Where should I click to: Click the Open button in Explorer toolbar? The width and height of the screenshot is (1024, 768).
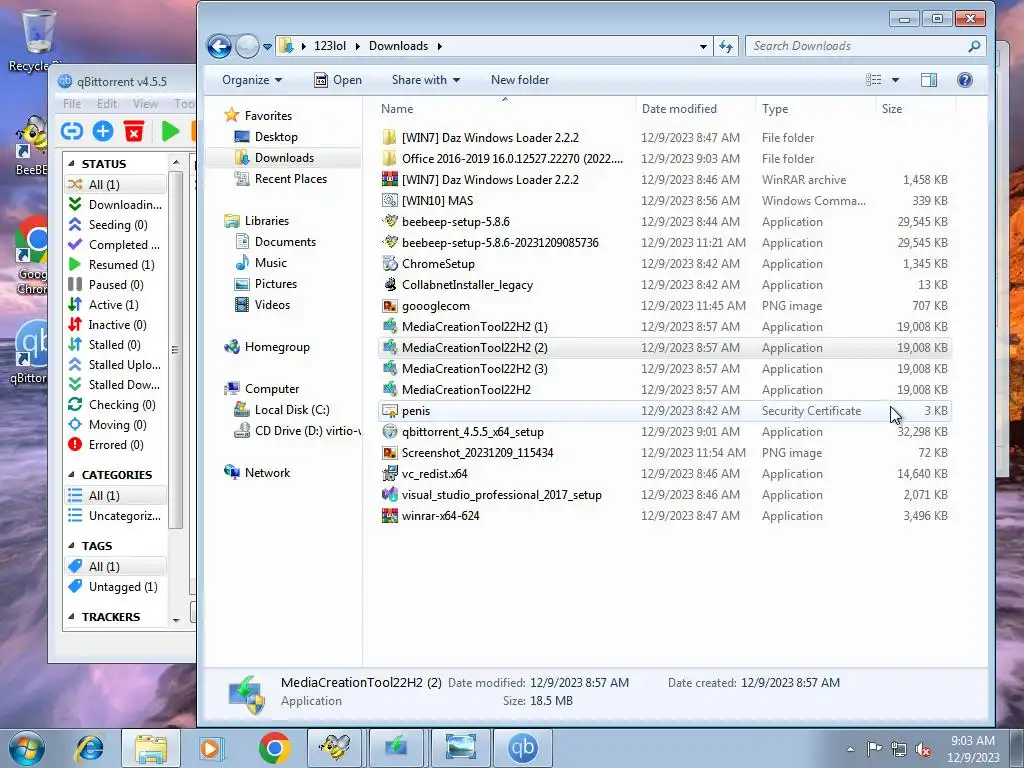pos(338,80)
